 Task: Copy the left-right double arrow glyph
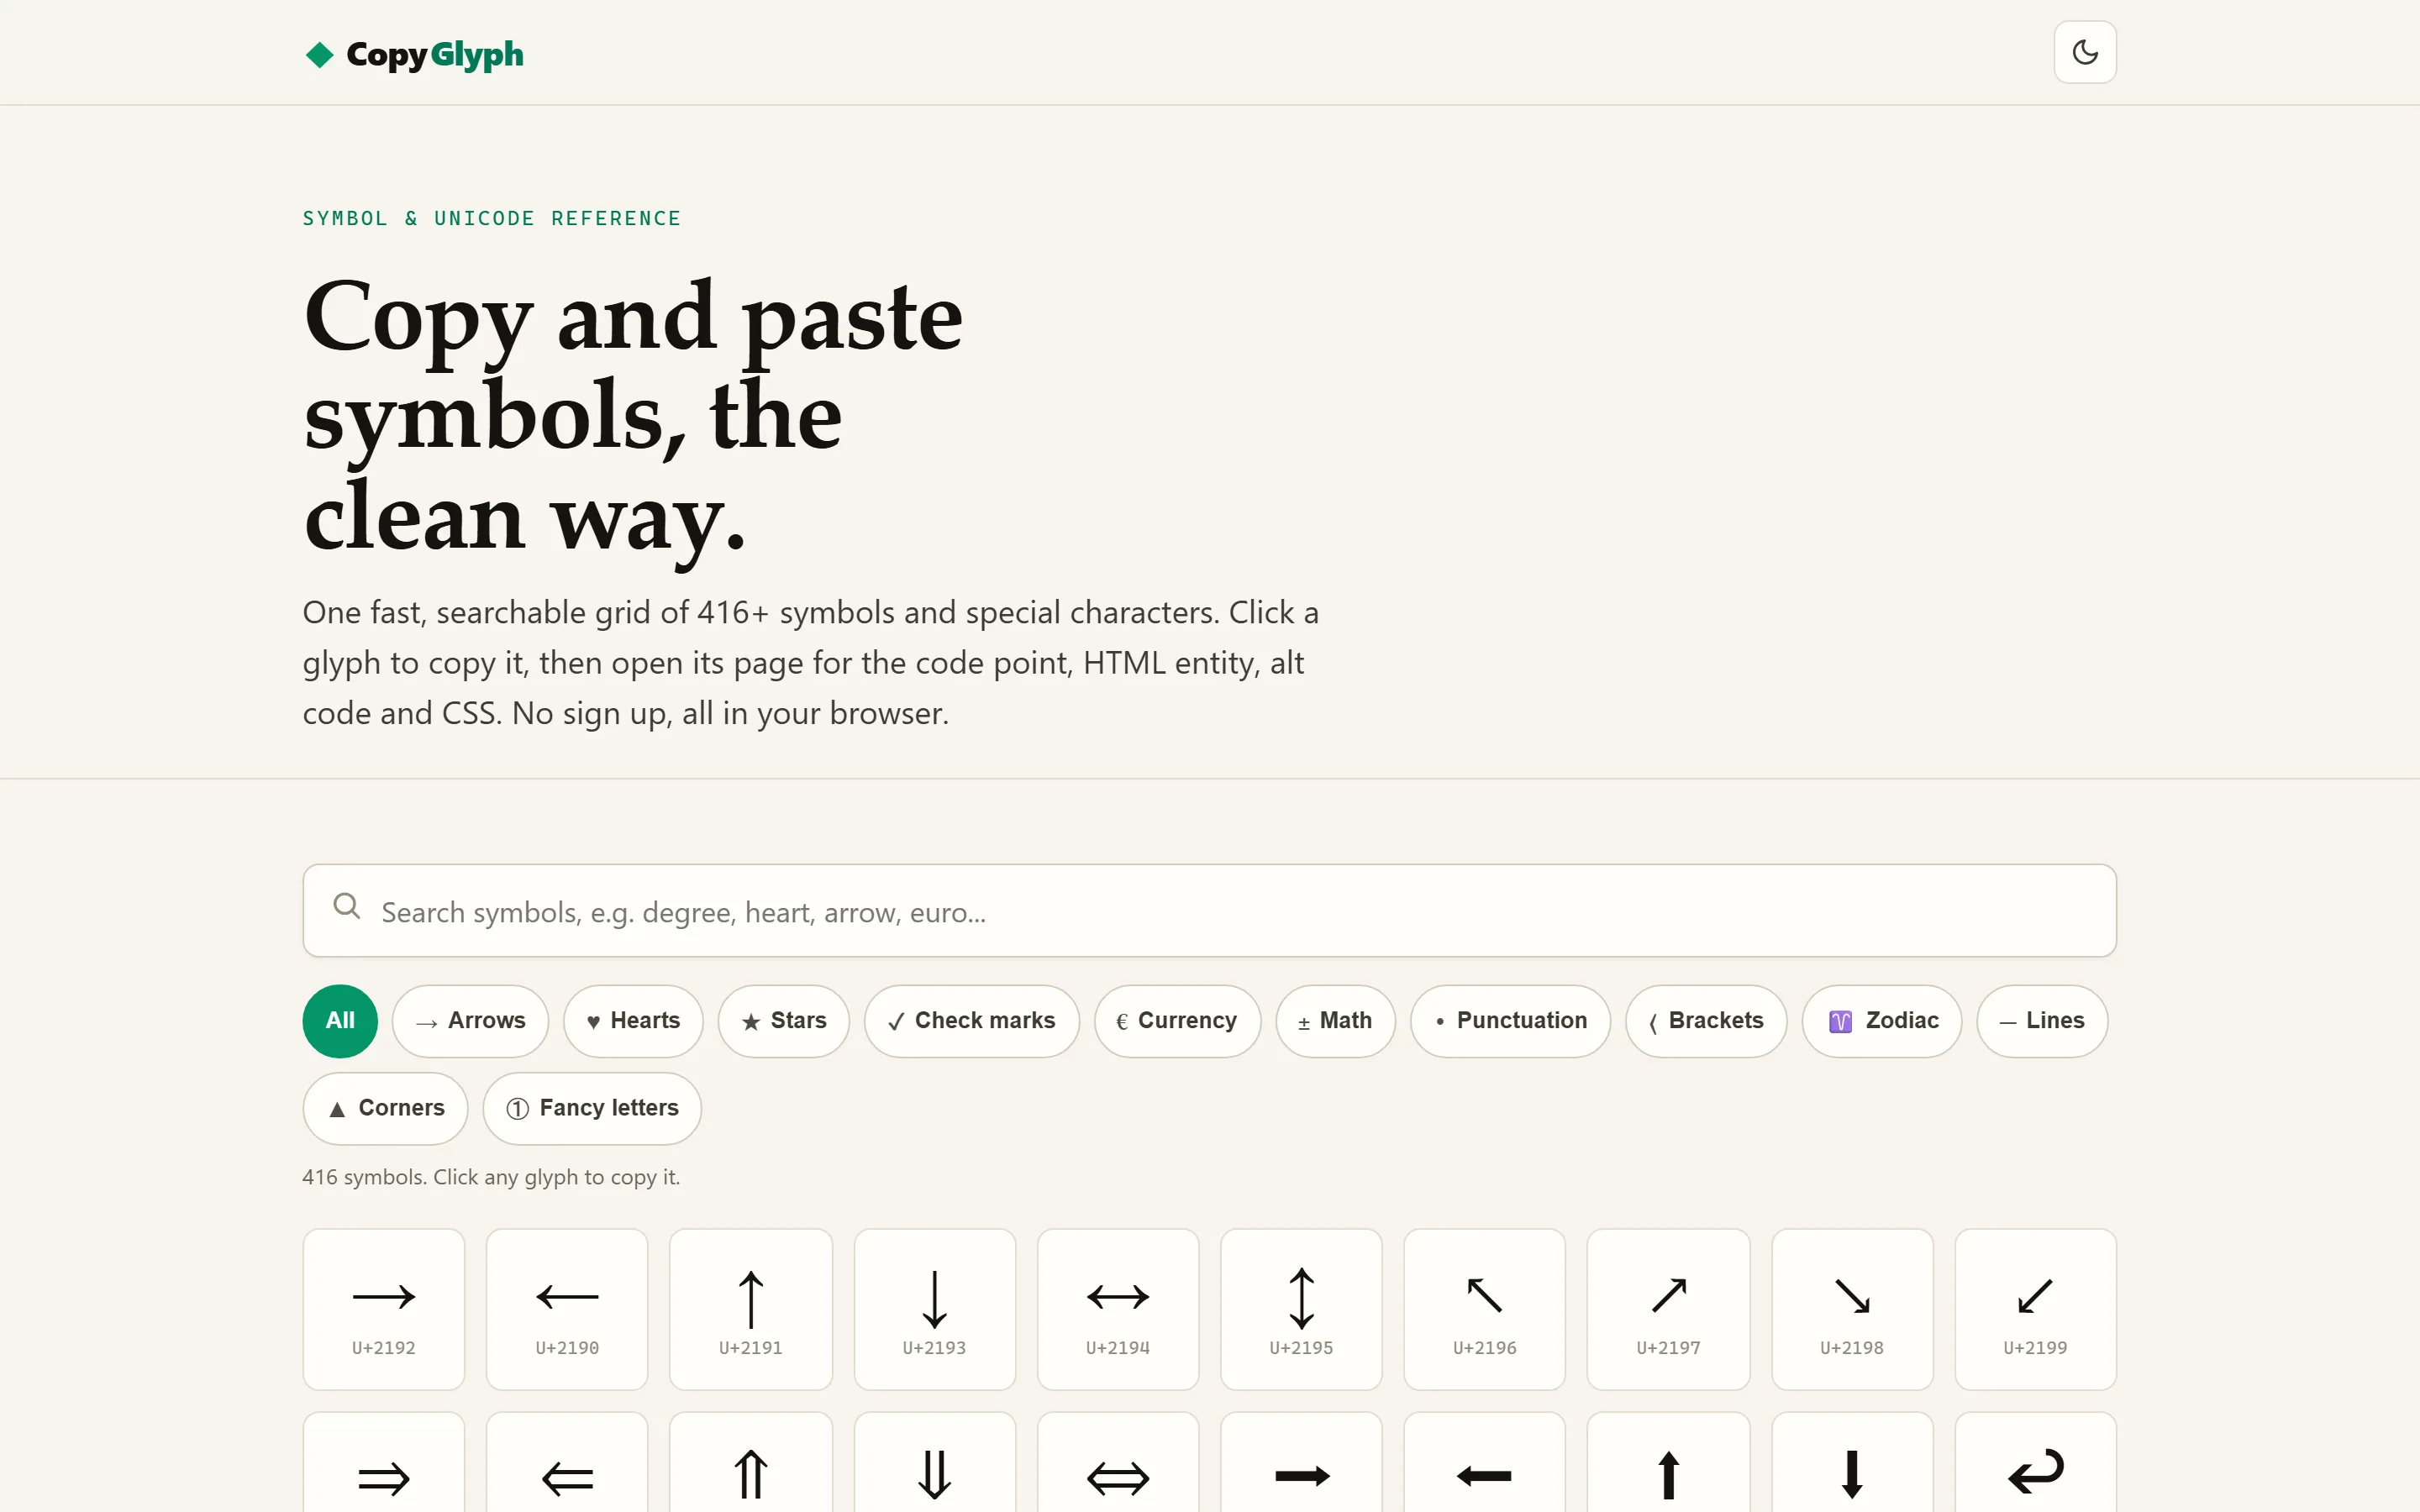1118,1462
